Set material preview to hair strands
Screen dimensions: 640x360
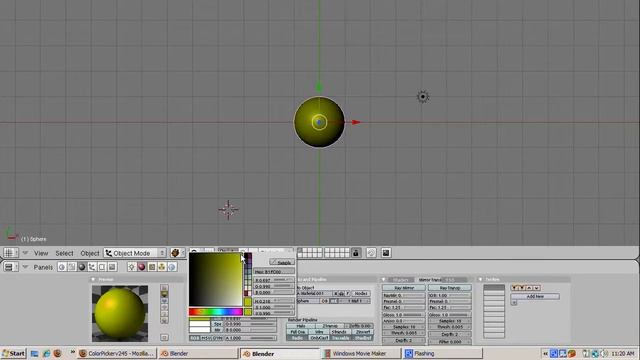164,314
